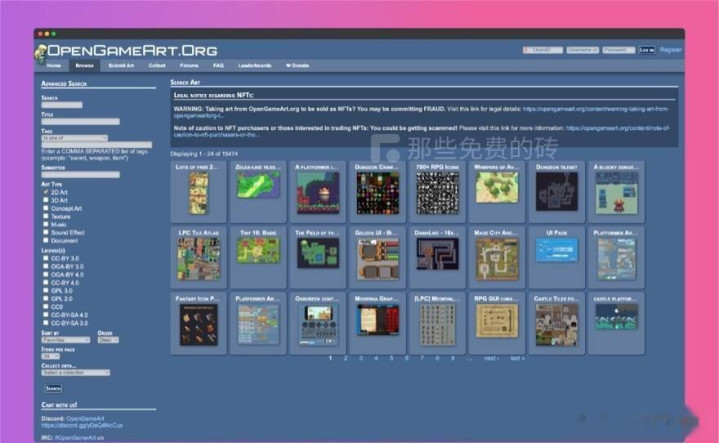This screenshot has width=719, height=443.
Task: Open the Order dropdown
Action: coord(108,340)
